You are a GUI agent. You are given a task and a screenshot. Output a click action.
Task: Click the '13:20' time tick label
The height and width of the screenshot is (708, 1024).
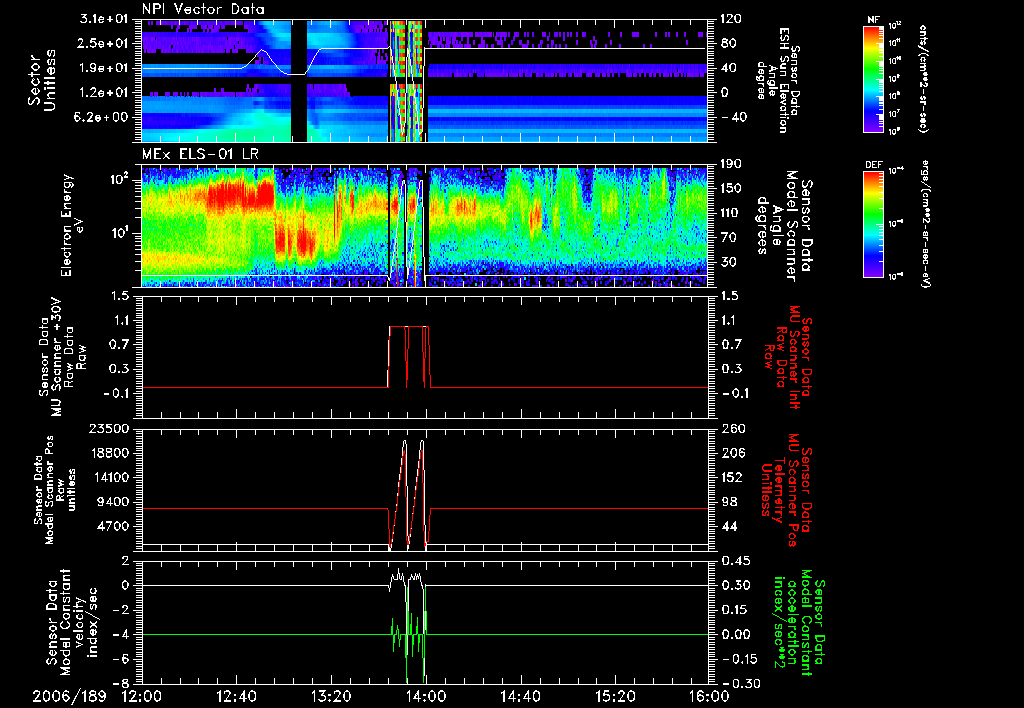click(x=331, y=696)
